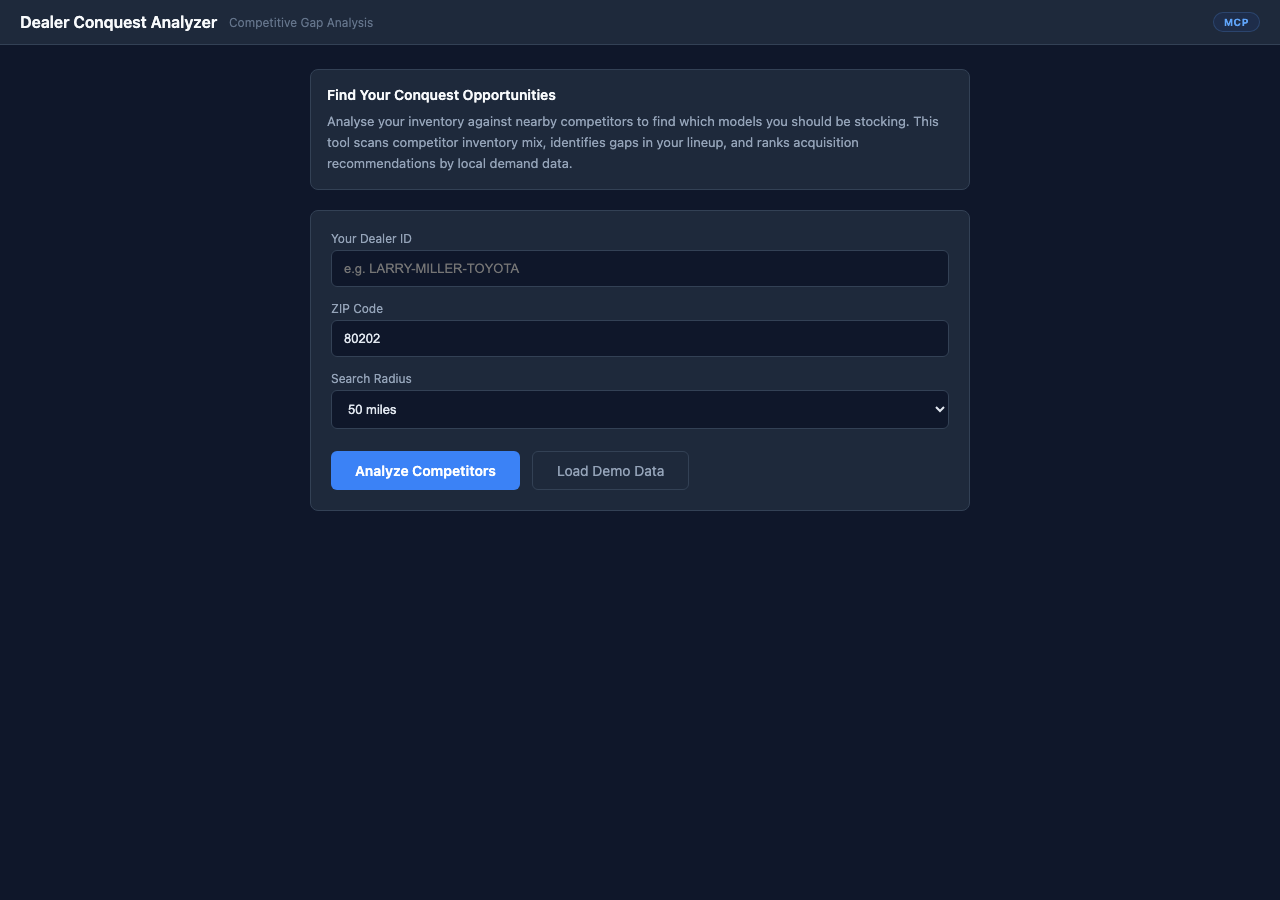Click the MCP badge in the header

[1236, 21]
